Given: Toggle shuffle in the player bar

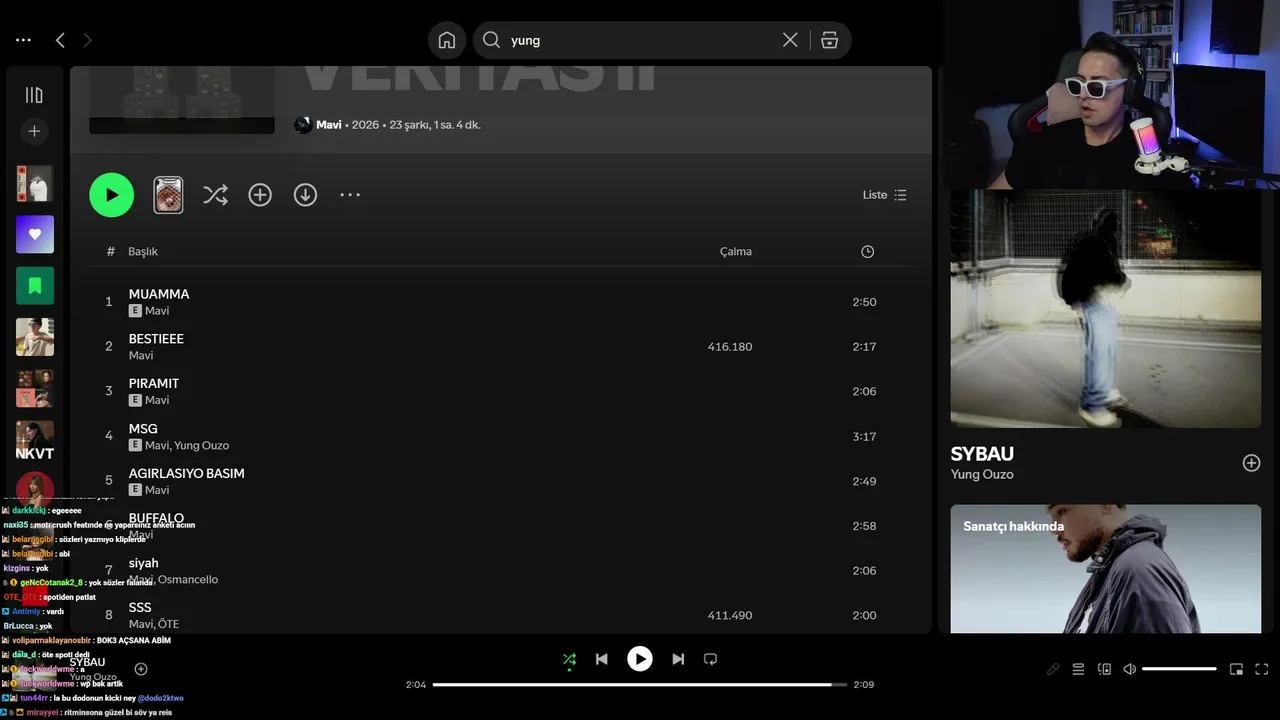Looking at the screenshot, I should pos(569,659).
